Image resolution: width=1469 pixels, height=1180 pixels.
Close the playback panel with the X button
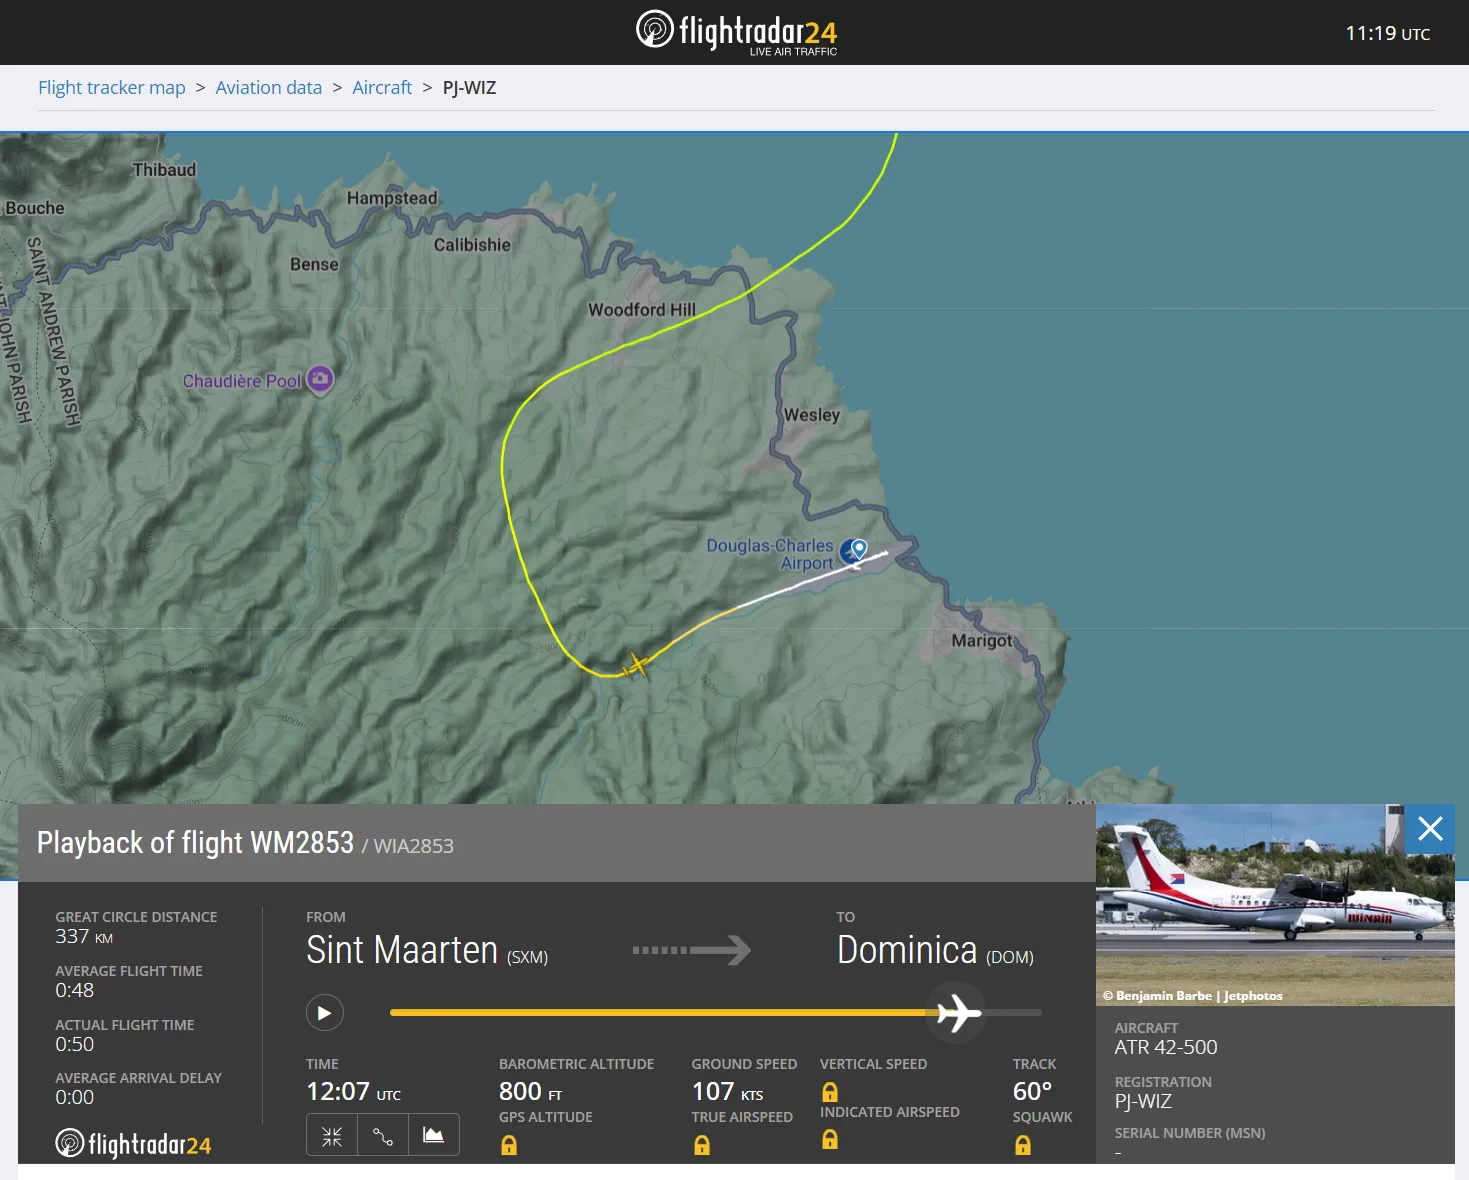(1430, 829)
